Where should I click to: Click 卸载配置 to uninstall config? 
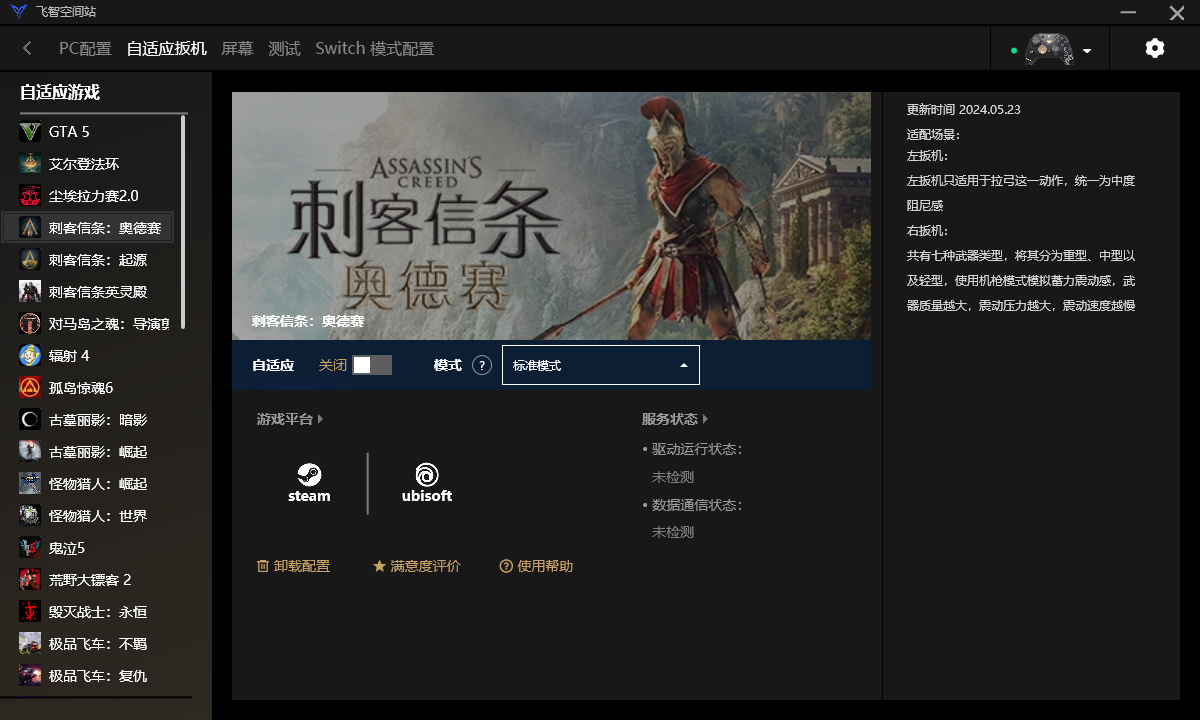pyautogui.click(x=293, y=566)
